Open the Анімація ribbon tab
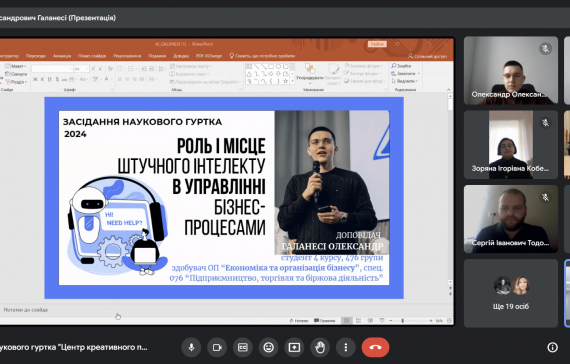This screenshot has height=364, width=570. tap(62, 56)
